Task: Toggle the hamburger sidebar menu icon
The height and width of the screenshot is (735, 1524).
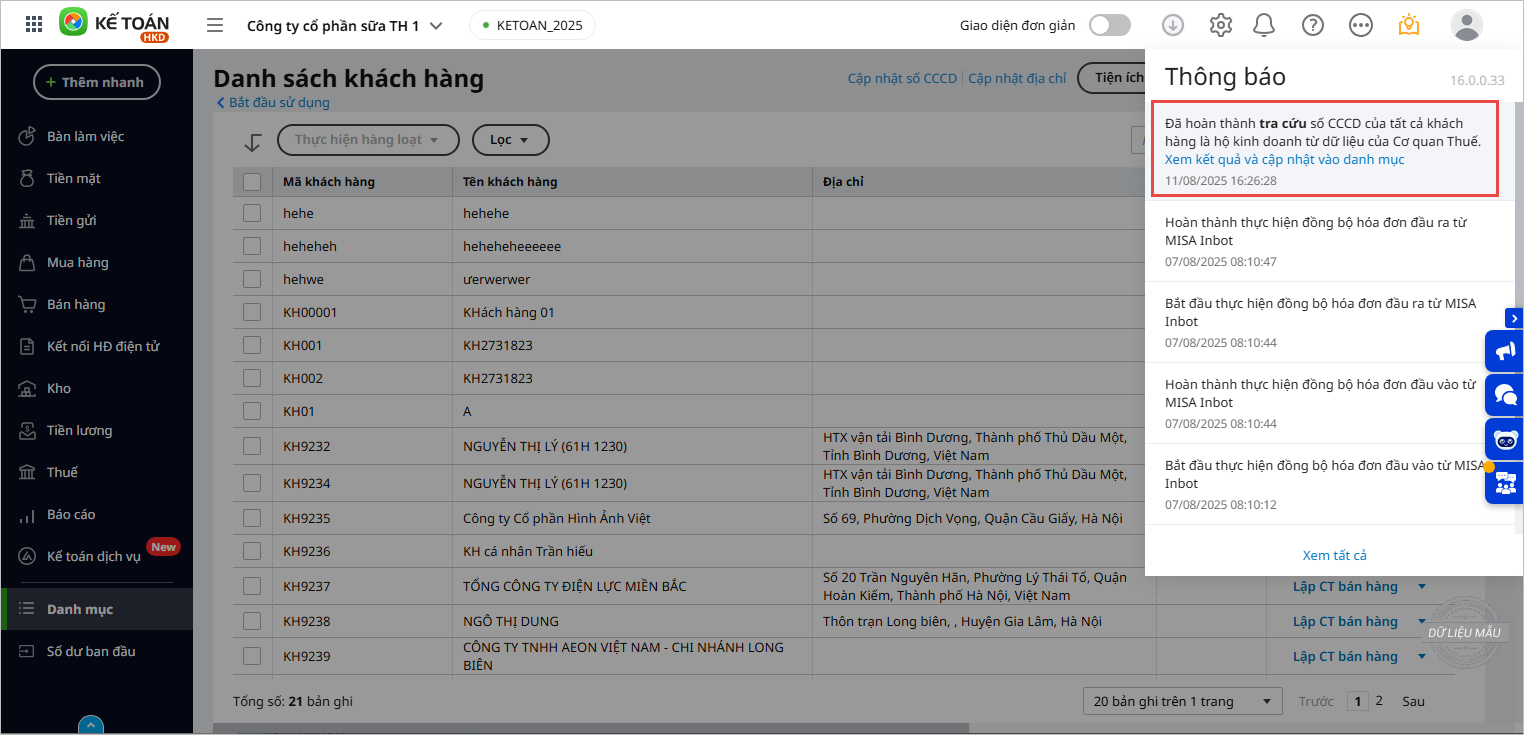Action: tap(215, 25)
